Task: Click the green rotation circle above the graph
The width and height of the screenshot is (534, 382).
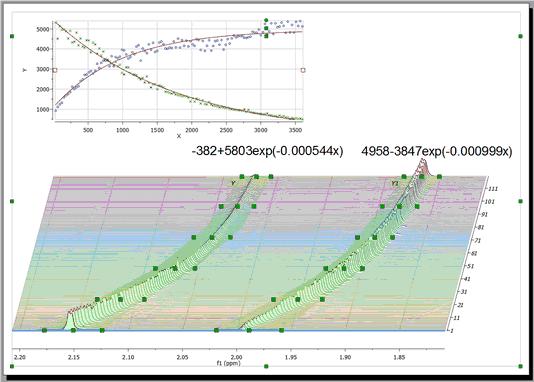Action: pos(266,20)
